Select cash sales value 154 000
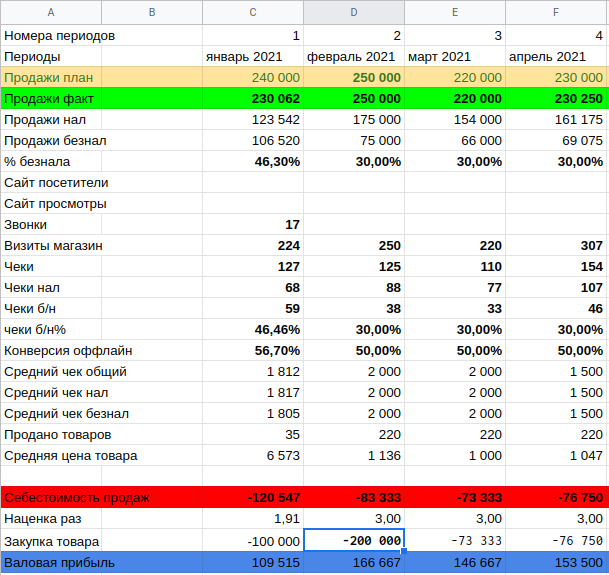Viewport: 609px width, 575px height. 455,119
